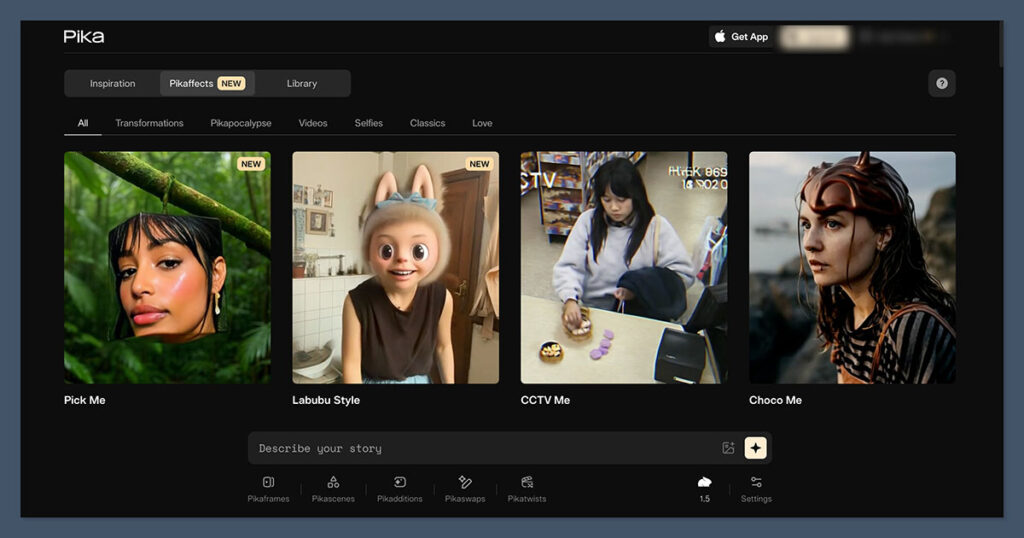Viewport: 1024px width, 538px height.
Task: Switch to the Pikaffects tab
Action: (207, 84)
